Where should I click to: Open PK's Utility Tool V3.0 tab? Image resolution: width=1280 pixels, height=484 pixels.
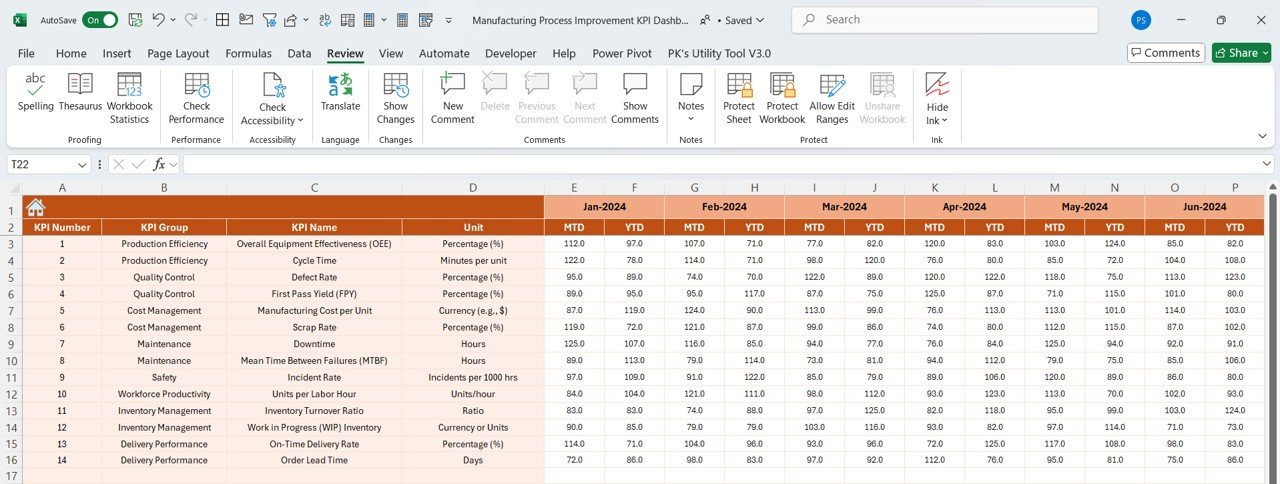click(719, 53)
